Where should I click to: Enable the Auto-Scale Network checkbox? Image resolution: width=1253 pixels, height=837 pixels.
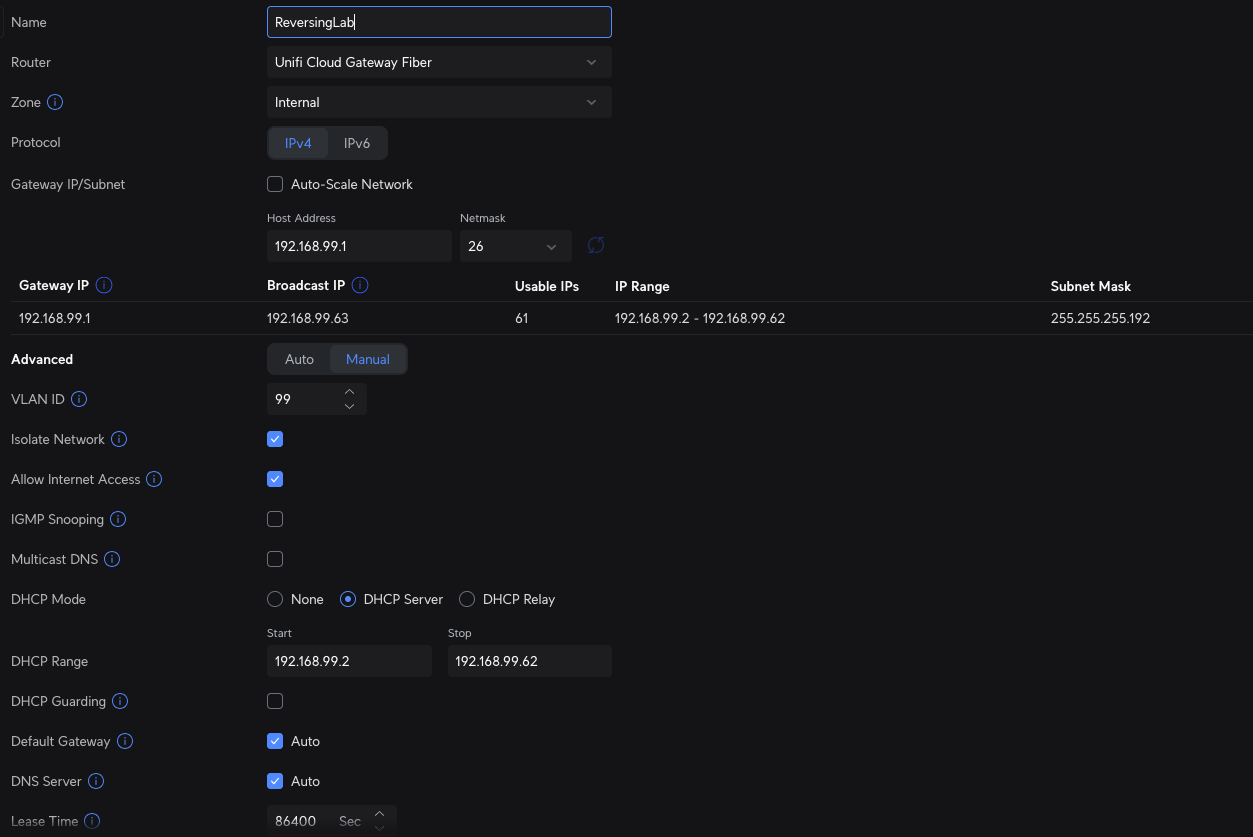(x=275, y=184)
